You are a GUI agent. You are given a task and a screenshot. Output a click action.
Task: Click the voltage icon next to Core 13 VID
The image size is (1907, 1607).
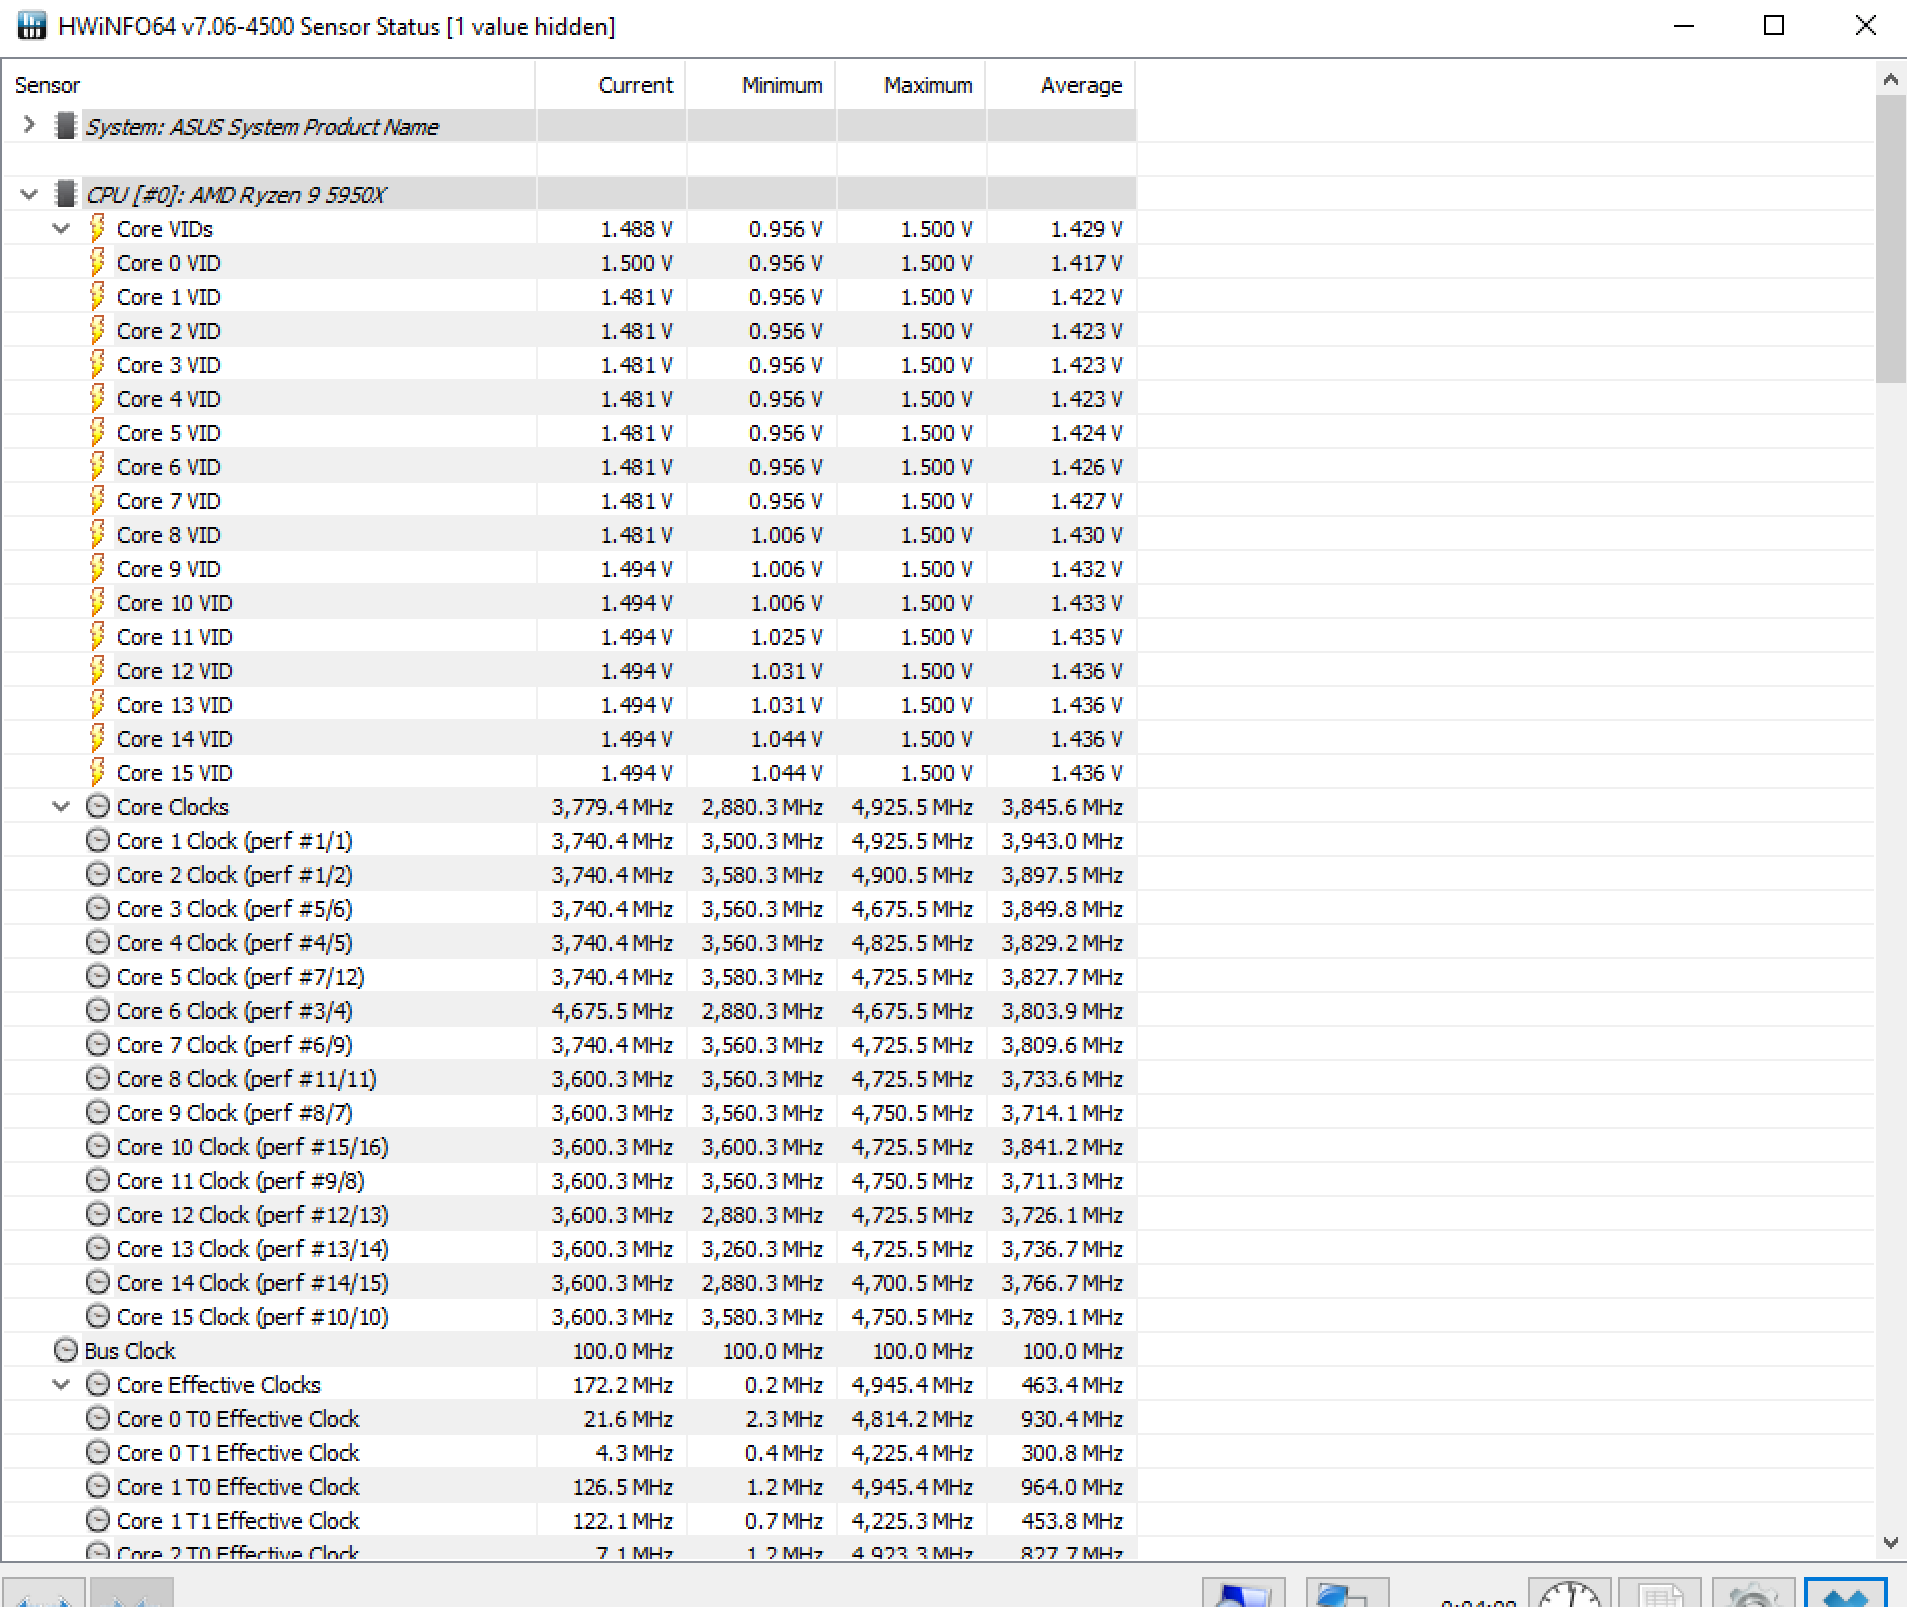coord(97,704)
